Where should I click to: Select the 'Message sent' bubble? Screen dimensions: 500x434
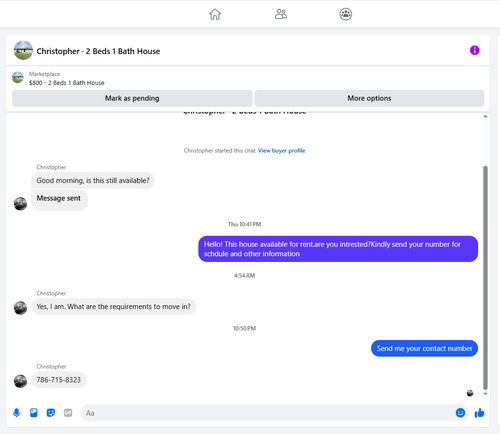click(x=59, y=200)
